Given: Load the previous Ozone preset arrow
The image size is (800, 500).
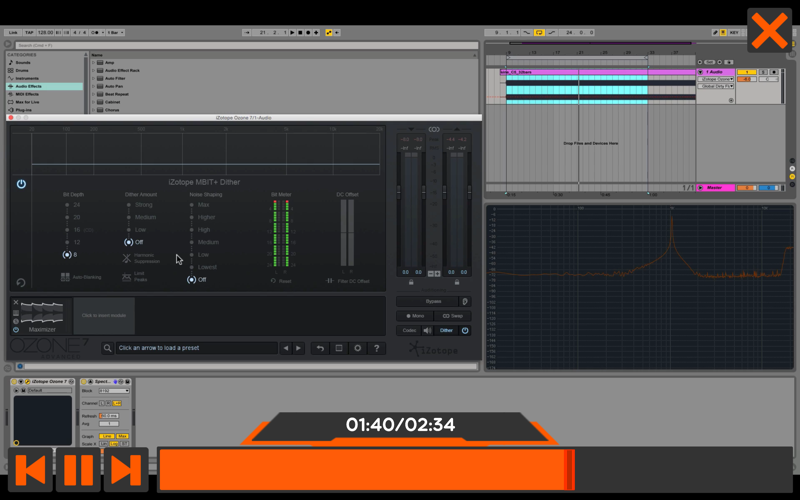Looking at the screenshot, I should click(286, 348).
